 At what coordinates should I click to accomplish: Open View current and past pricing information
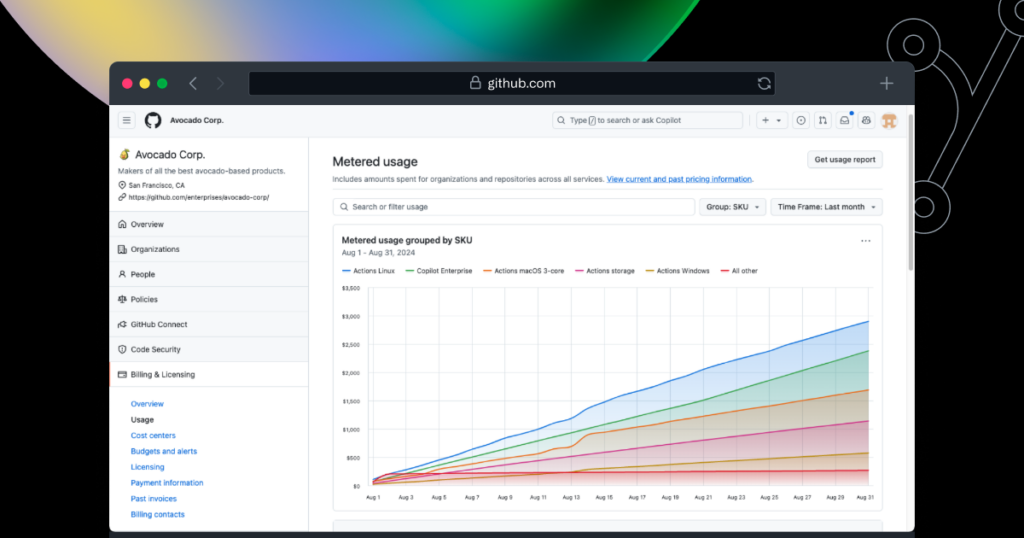pos(679,179)
